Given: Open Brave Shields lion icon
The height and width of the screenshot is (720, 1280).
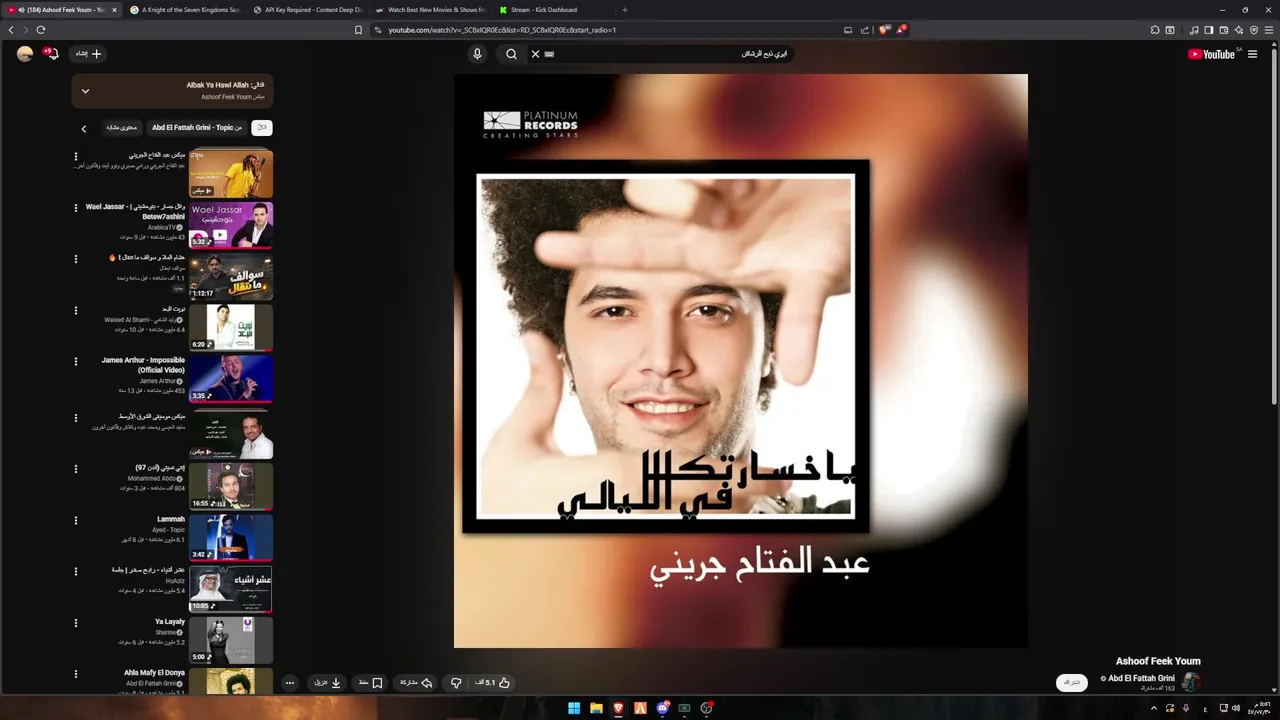Looking at the screenshot, I should point(885,30).
